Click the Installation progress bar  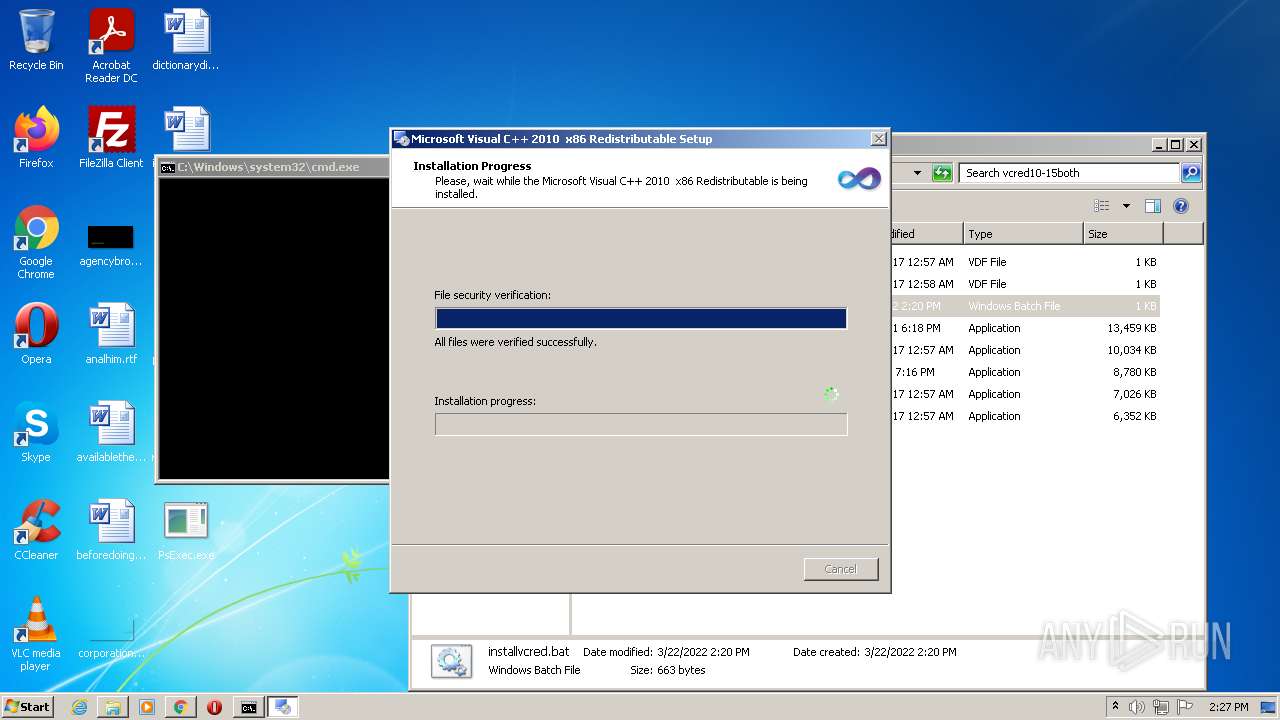click(x=641, y=424)
